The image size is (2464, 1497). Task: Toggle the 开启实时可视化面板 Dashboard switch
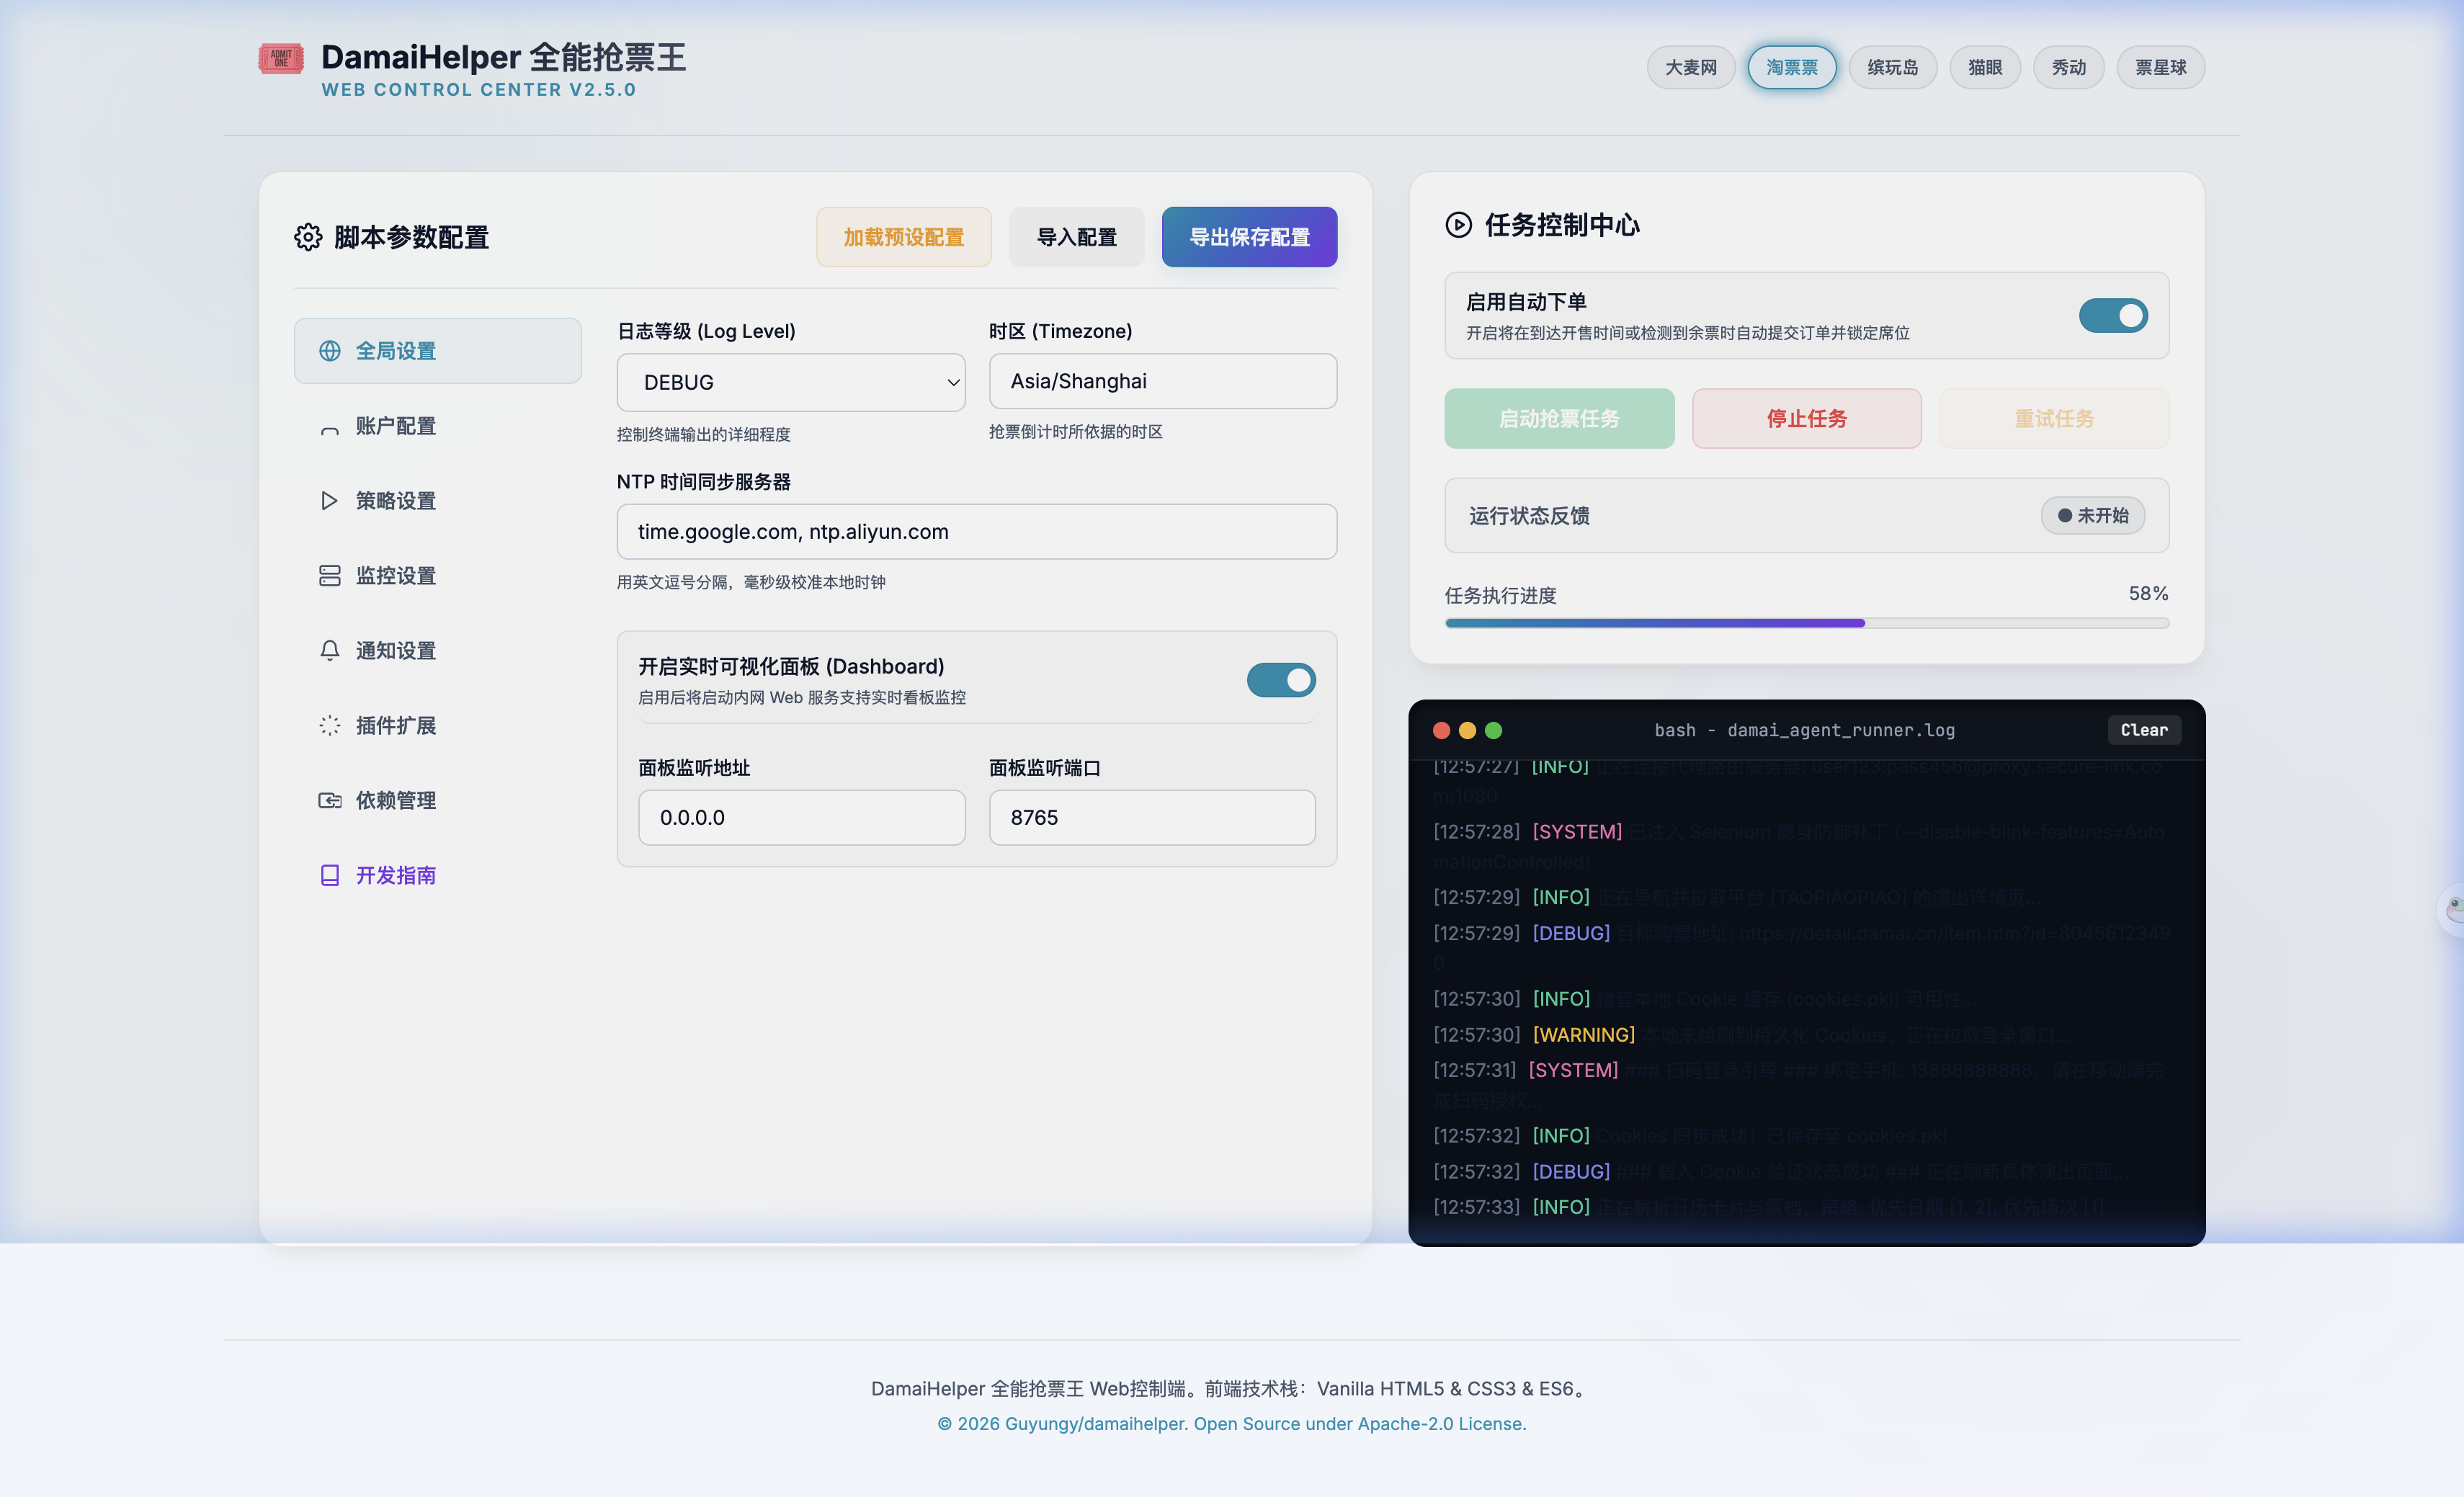point(1281,681)
